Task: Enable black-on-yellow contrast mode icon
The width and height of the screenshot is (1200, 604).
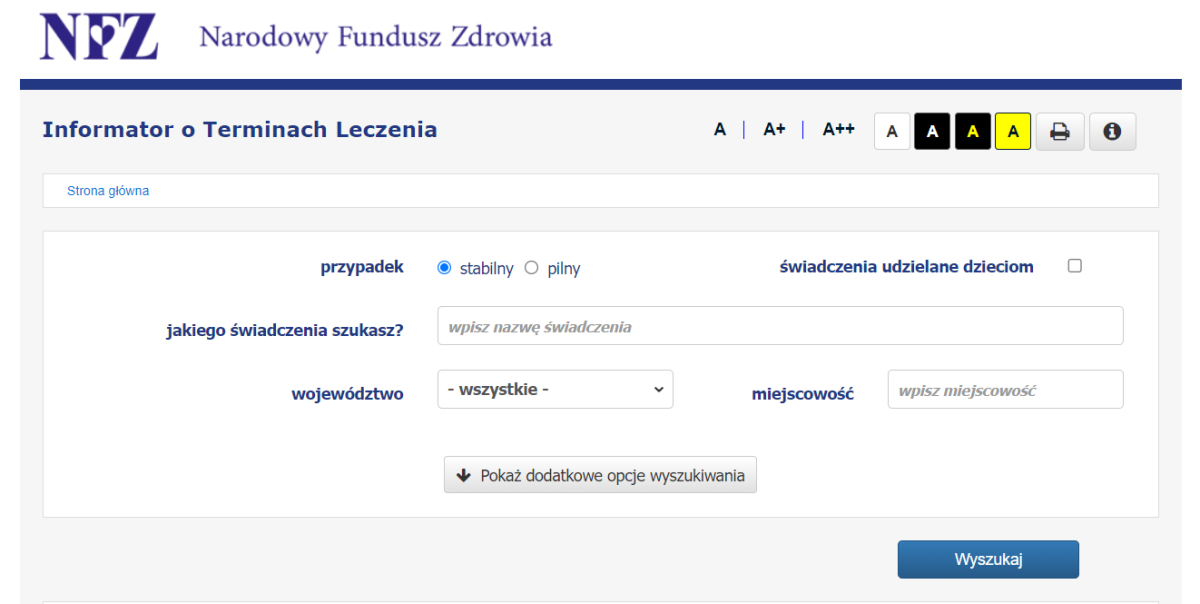Action: tap(1012, 131)
